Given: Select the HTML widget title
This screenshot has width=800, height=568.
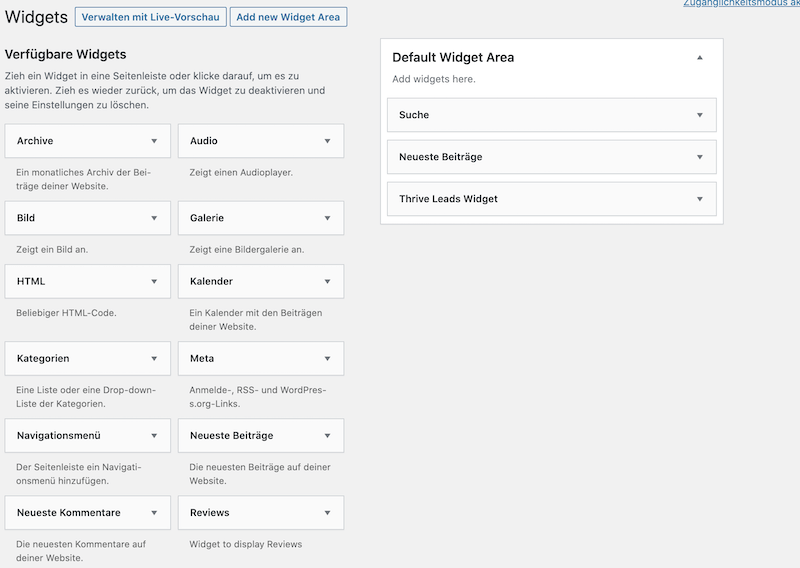Looking at the screenshot, I should tap(31, 281).
